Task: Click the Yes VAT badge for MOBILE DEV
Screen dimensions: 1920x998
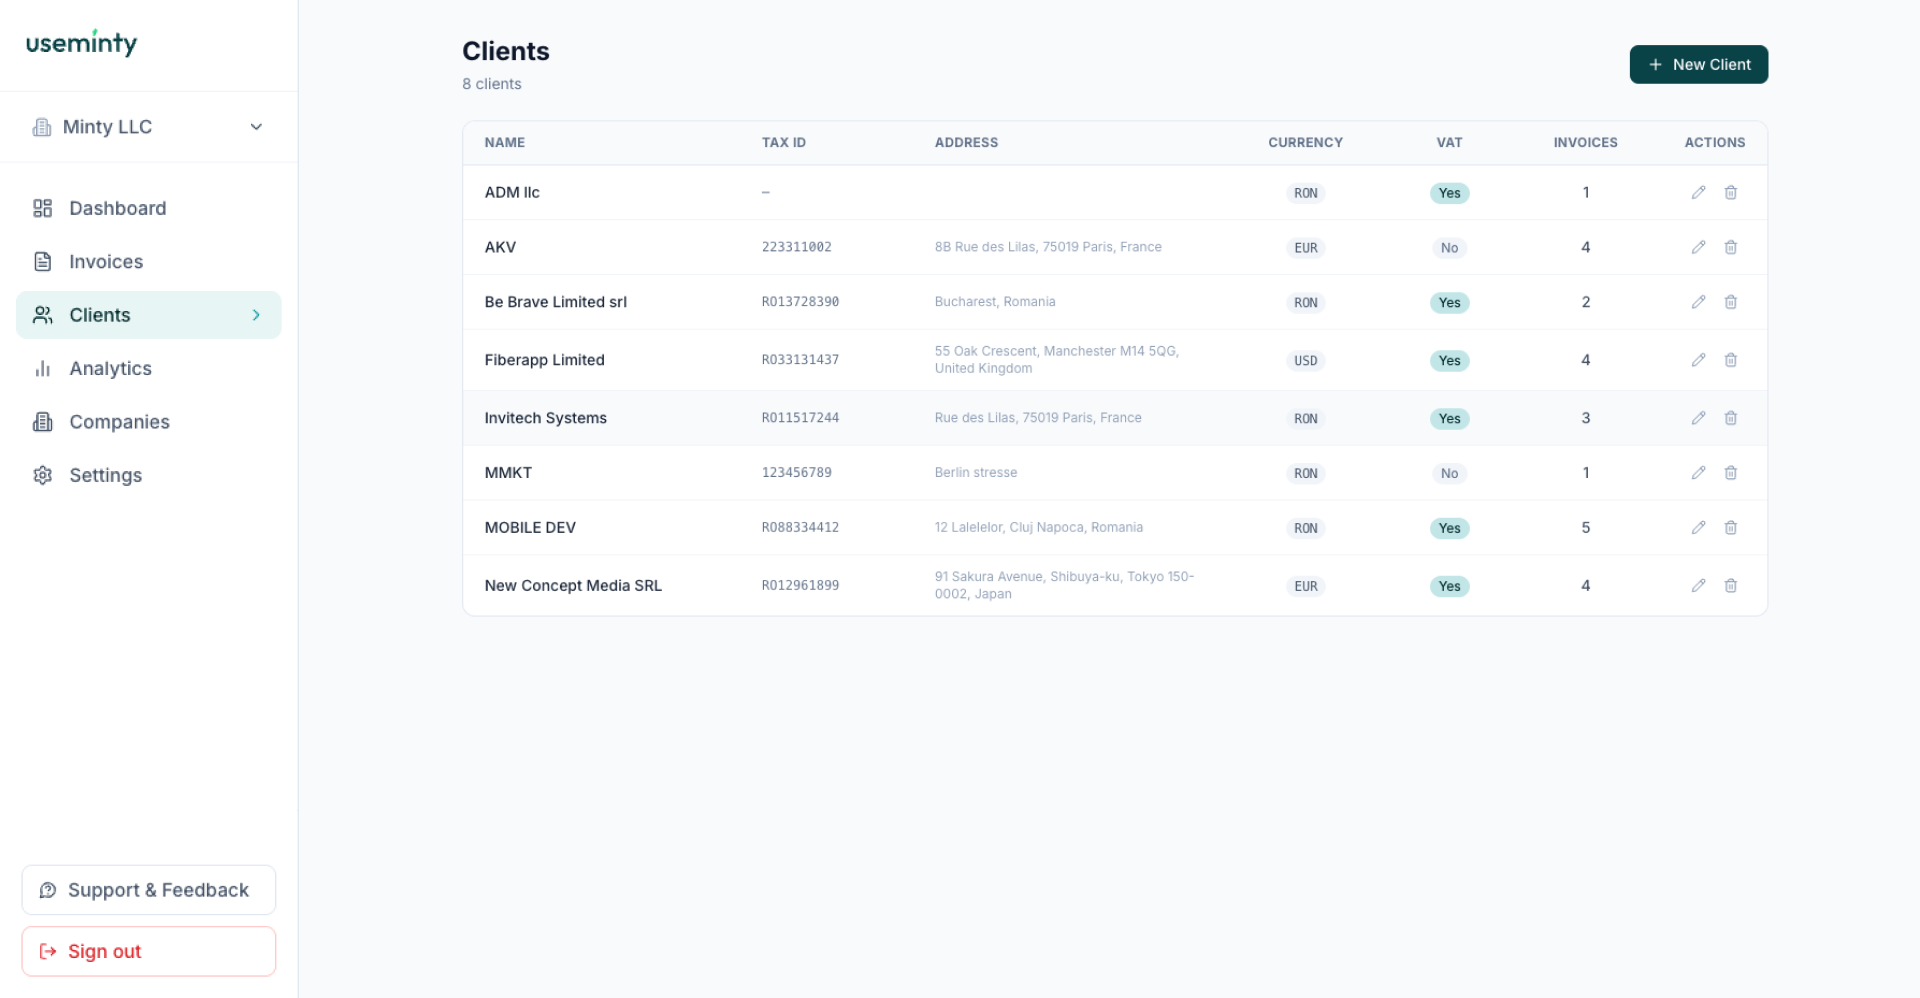Action: click(1449, 528)
